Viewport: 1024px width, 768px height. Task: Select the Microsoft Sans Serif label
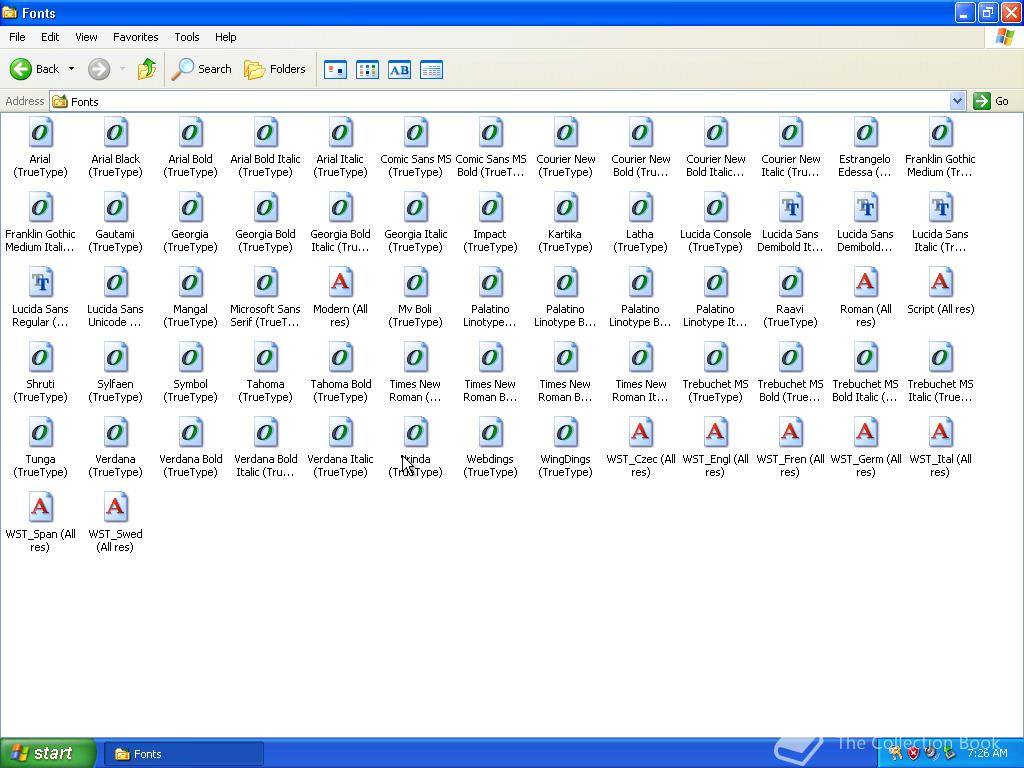point(265,315)
